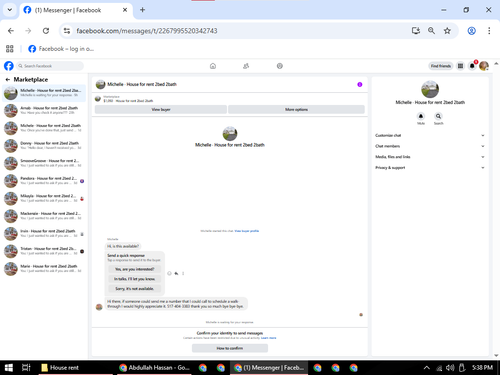Click the More options button
The image size is (500, 375).
[x=296, y=110]
